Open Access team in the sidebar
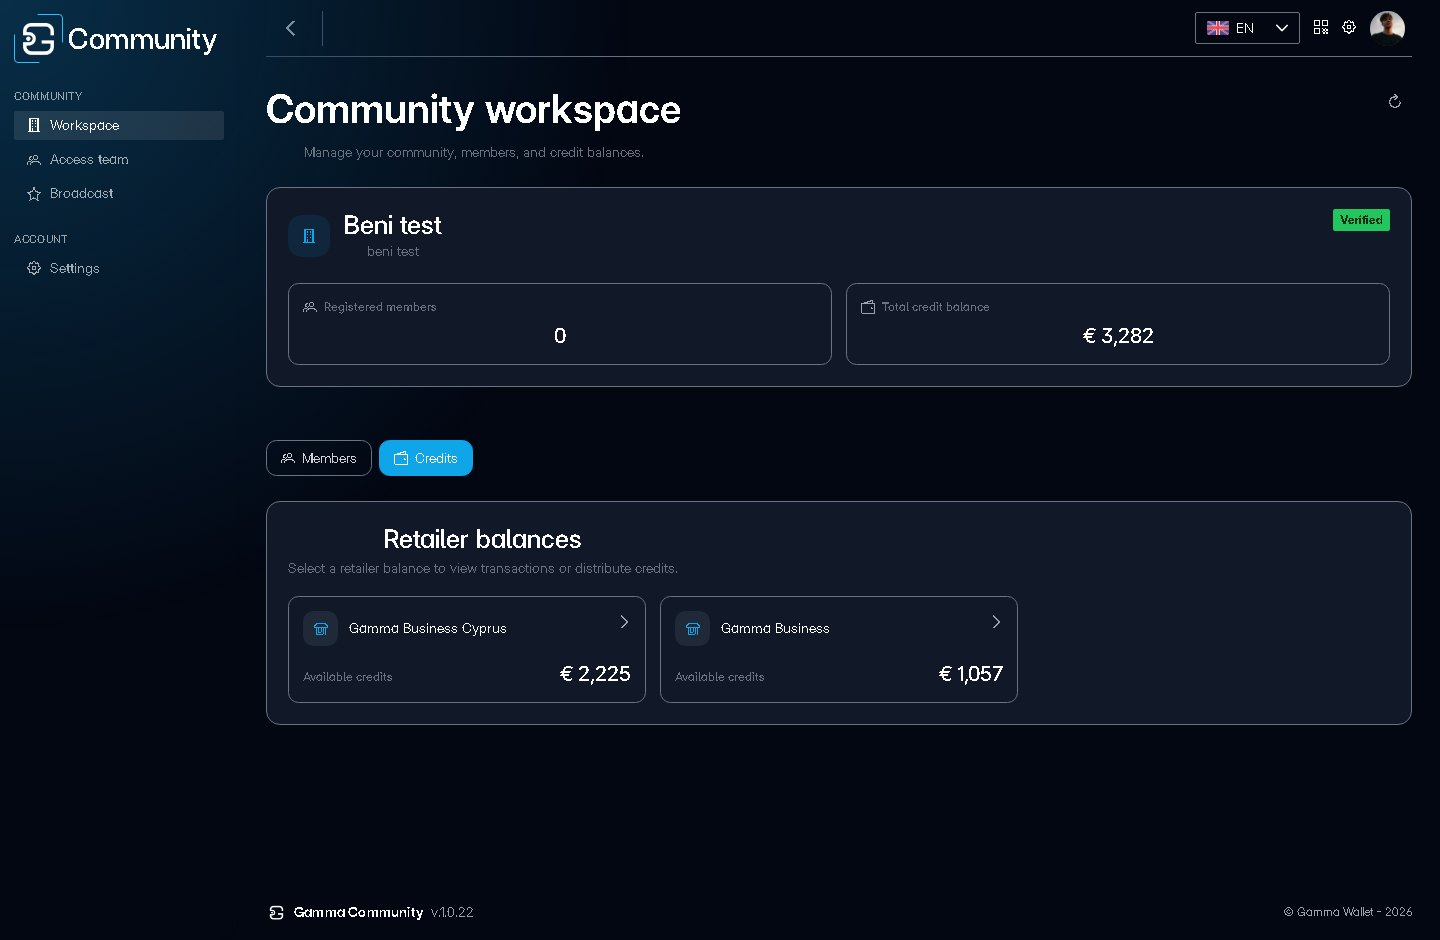This screenshot has width=1440, height=940. (x=119, y=159)
